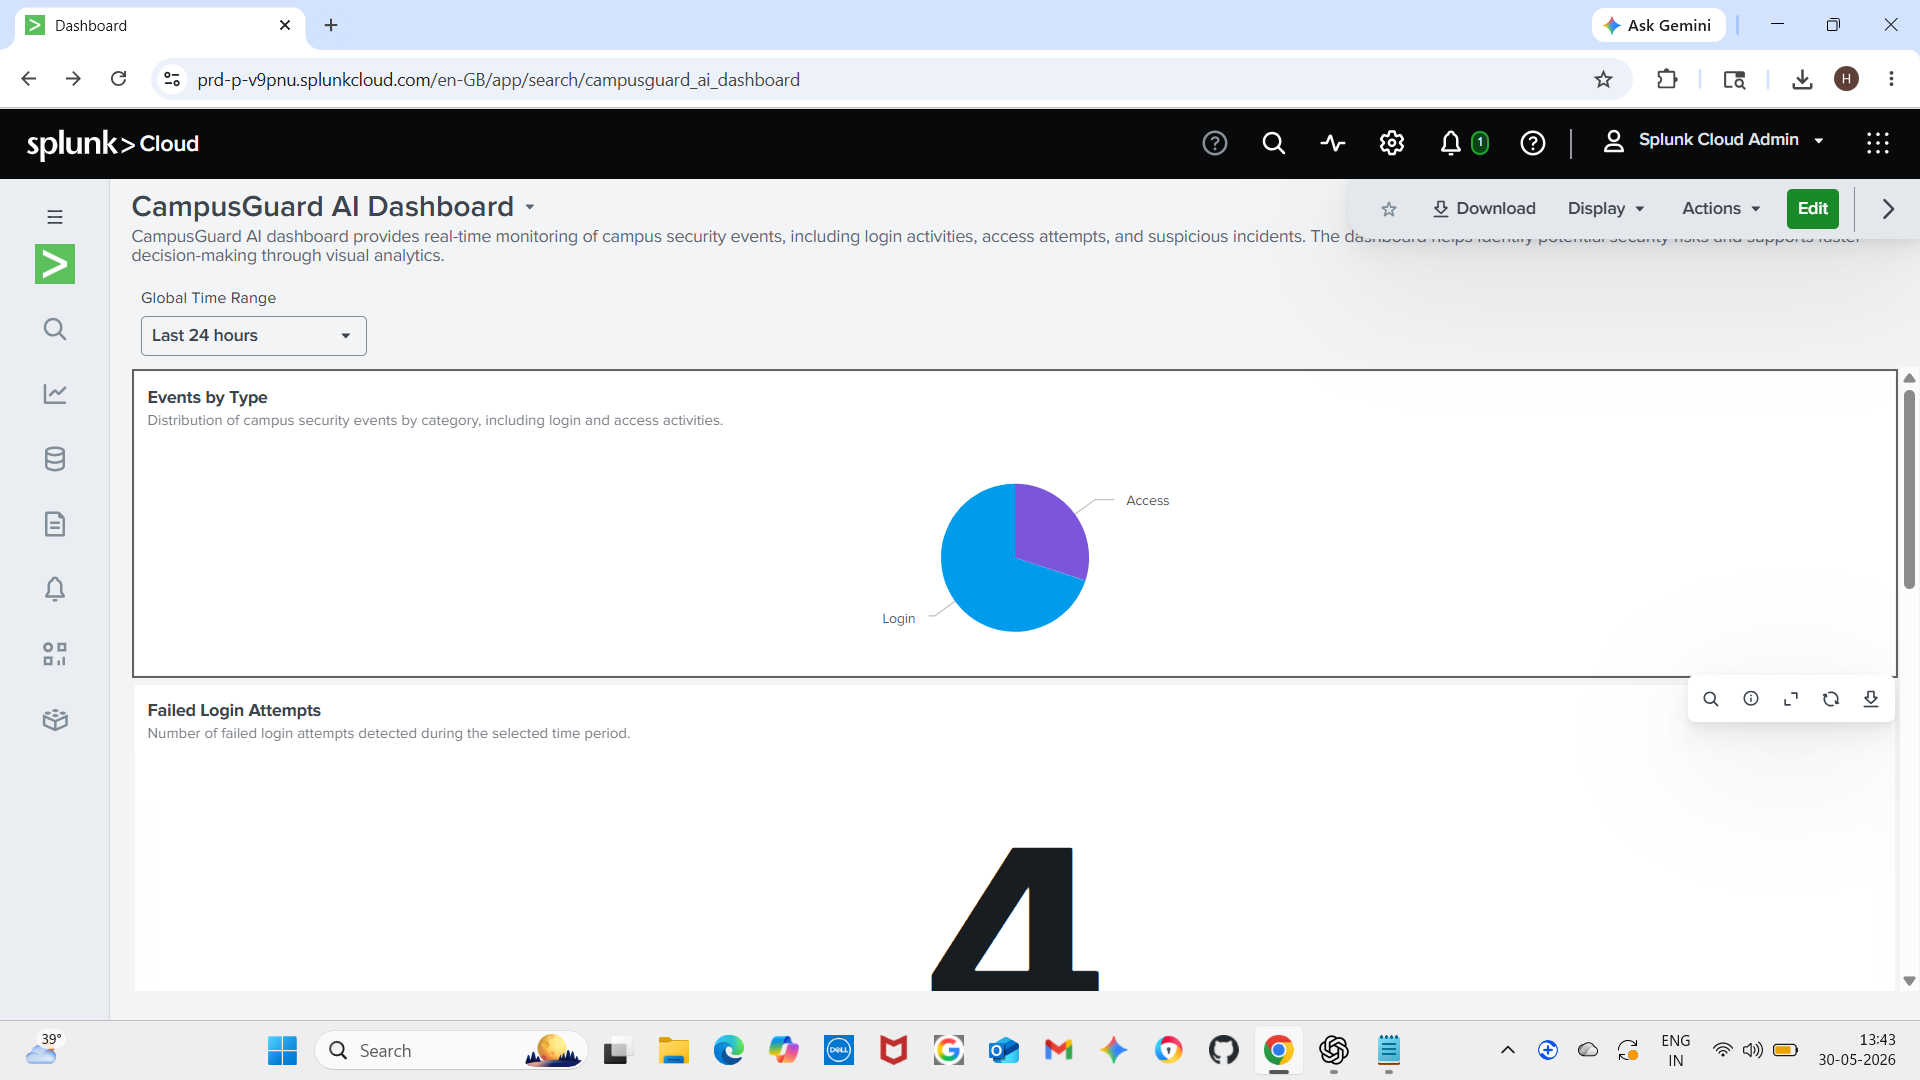Open the sidebar reports document icon

[x=55, y=524]
